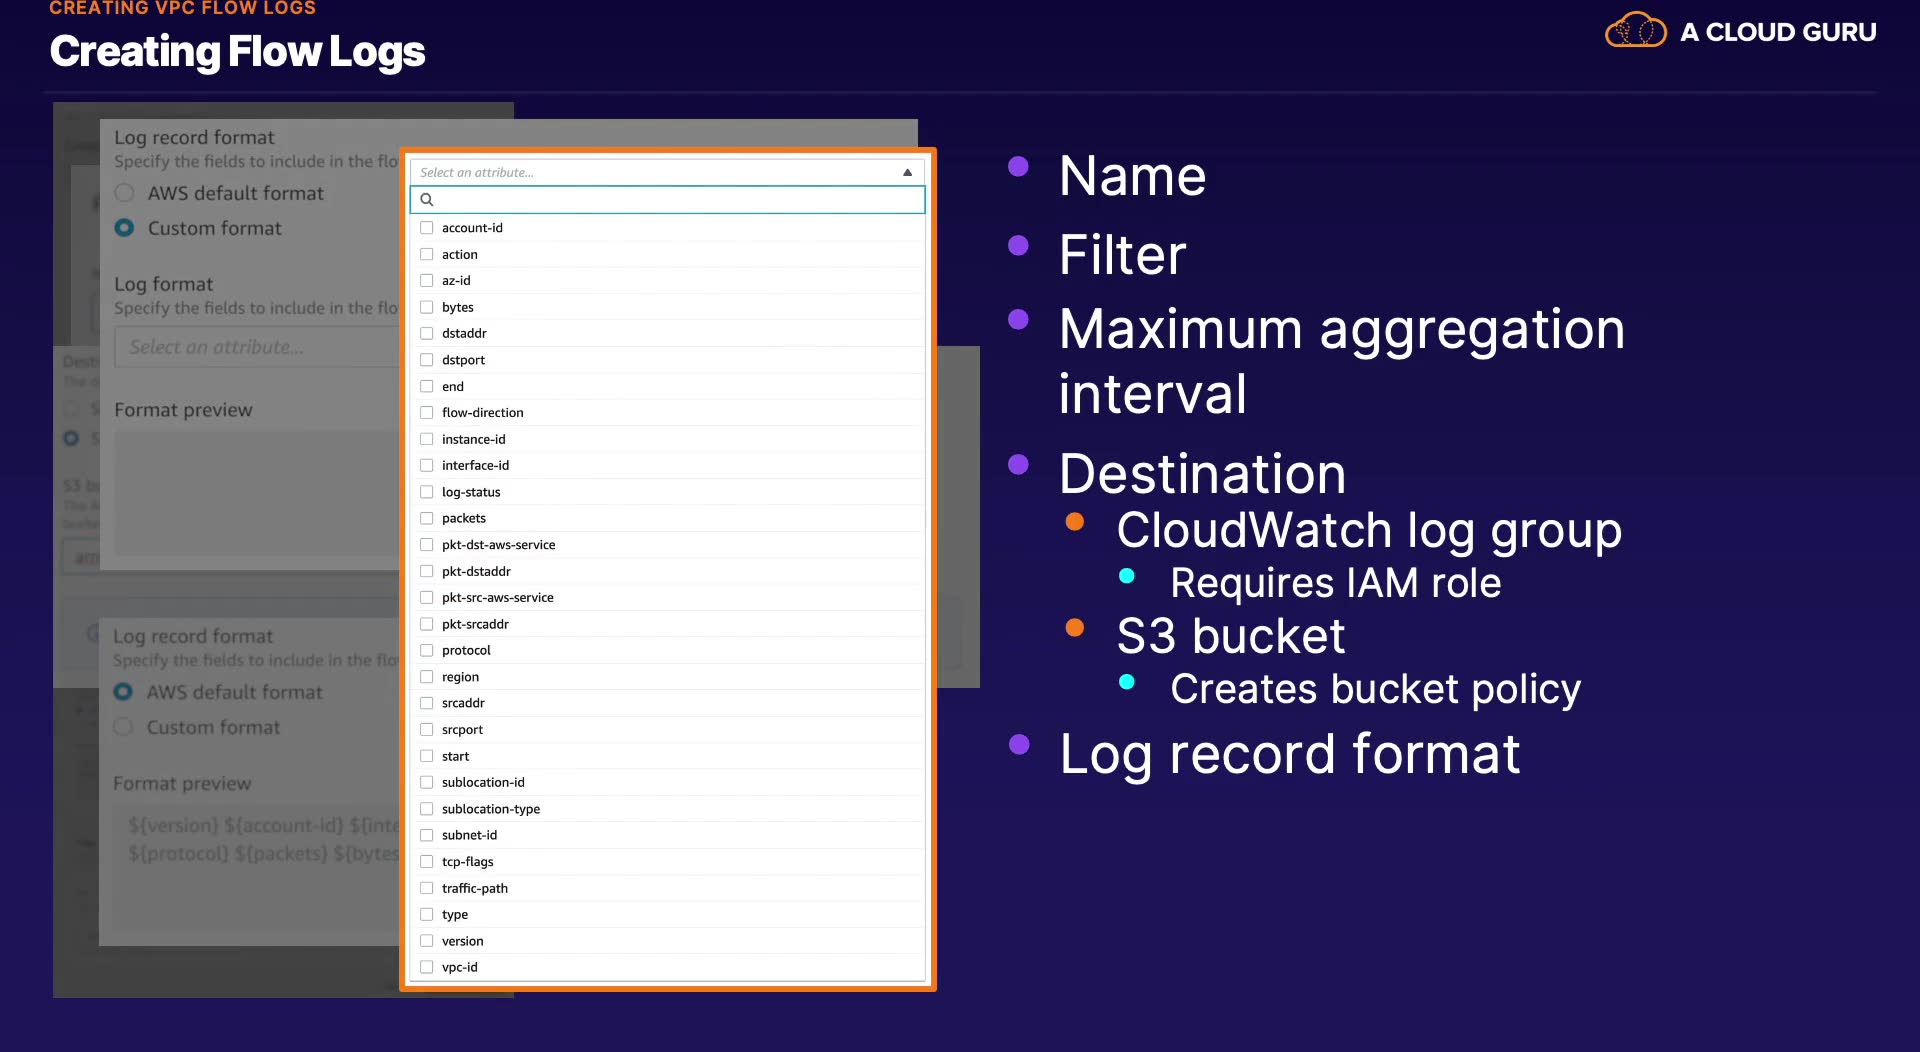Click the lower Custom format radio option
1920x1052 pixels.
coord(123,727)
